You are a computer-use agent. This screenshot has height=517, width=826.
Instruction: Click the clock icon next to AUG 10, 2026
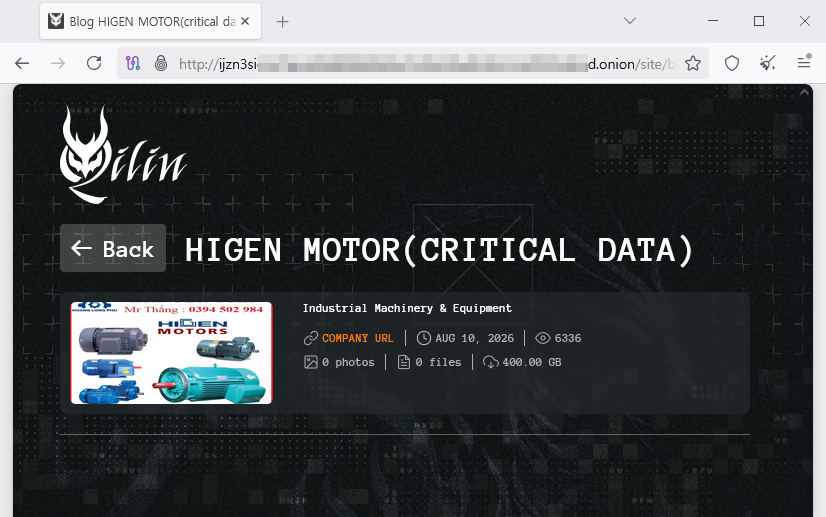click(424, 338)
